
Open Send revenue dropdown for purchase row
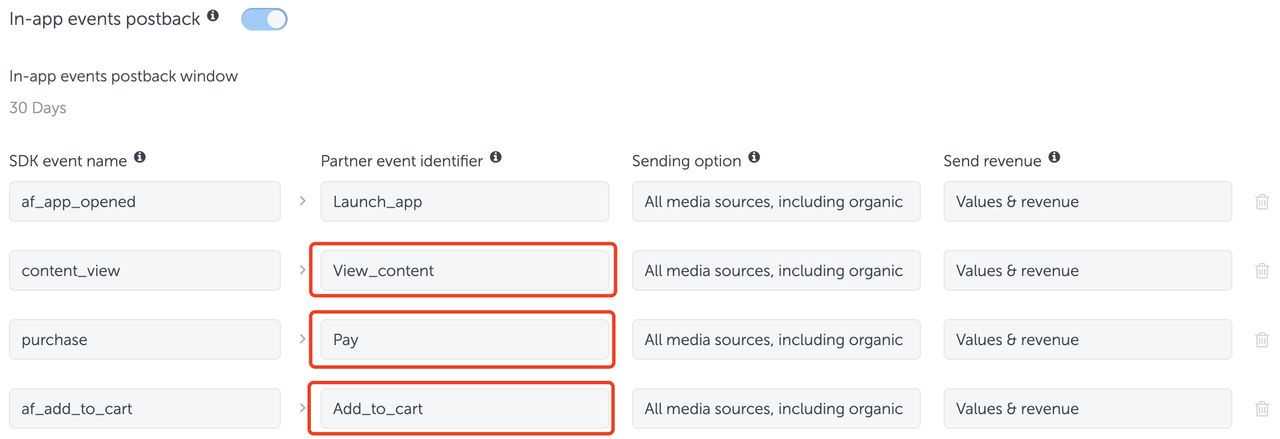pos(1088,339)
